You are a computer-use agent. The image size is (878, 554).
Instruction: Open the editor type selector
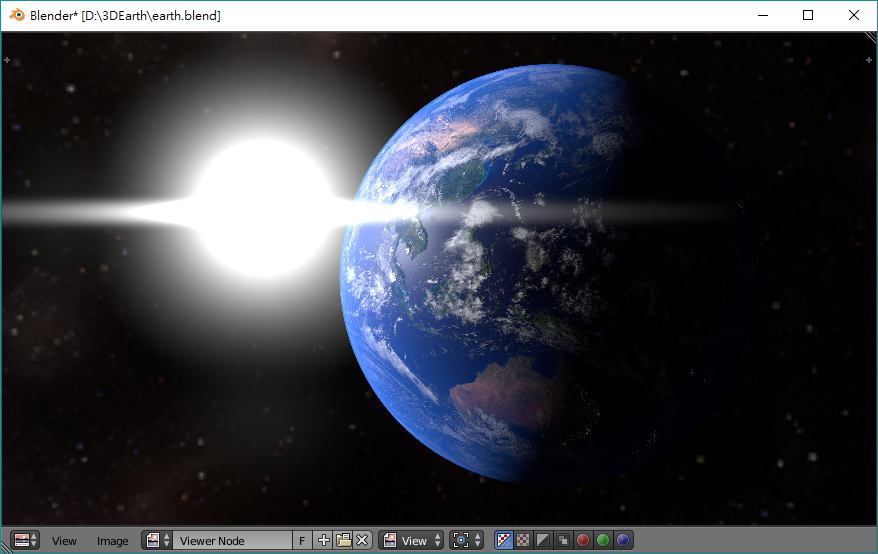click(26, 540)
